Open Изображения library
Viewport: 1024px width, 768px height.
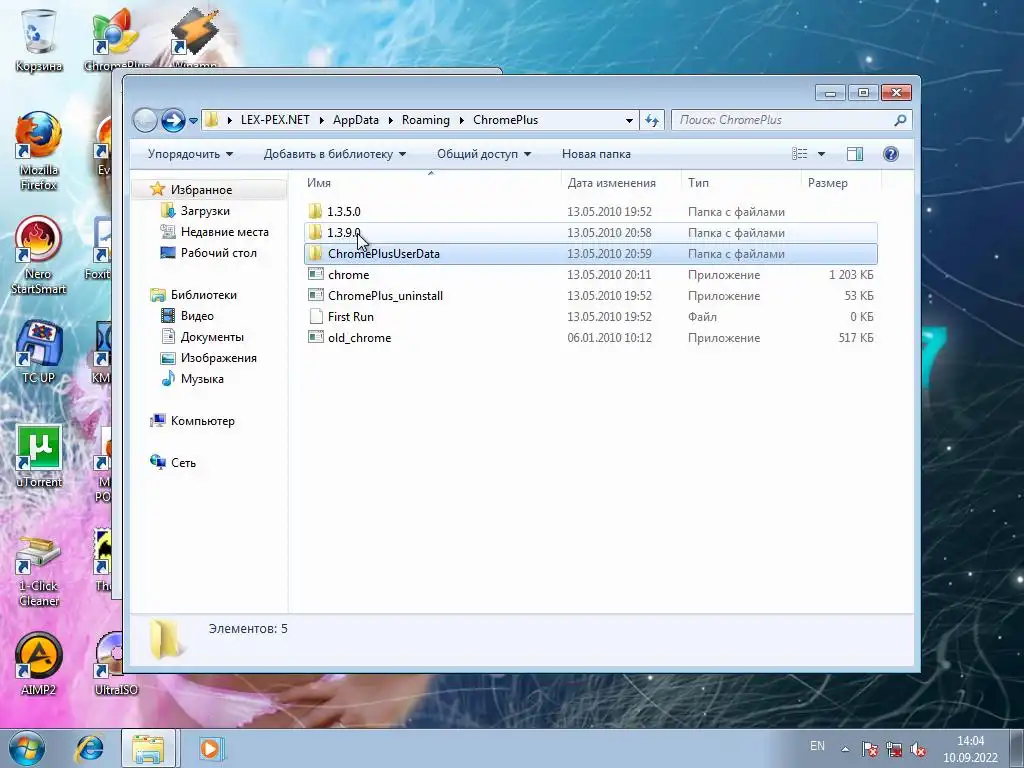pos(218,358)
